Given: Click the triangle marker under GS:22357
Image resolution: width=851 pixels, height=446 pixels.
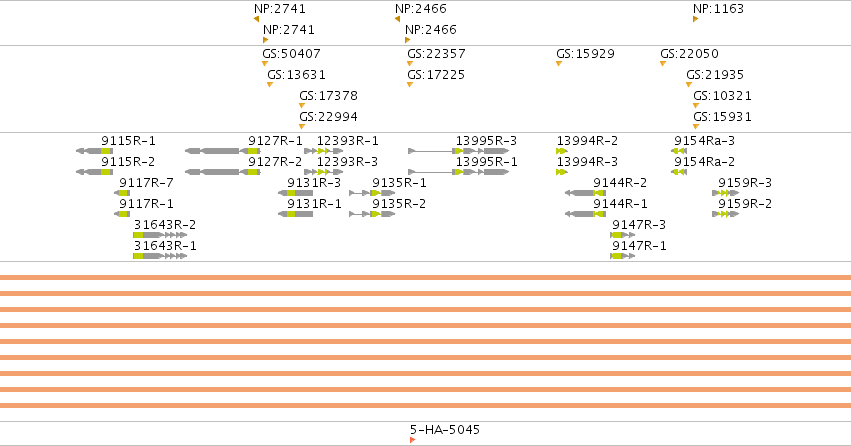Looking at the screenshot, I should (410, 63).
